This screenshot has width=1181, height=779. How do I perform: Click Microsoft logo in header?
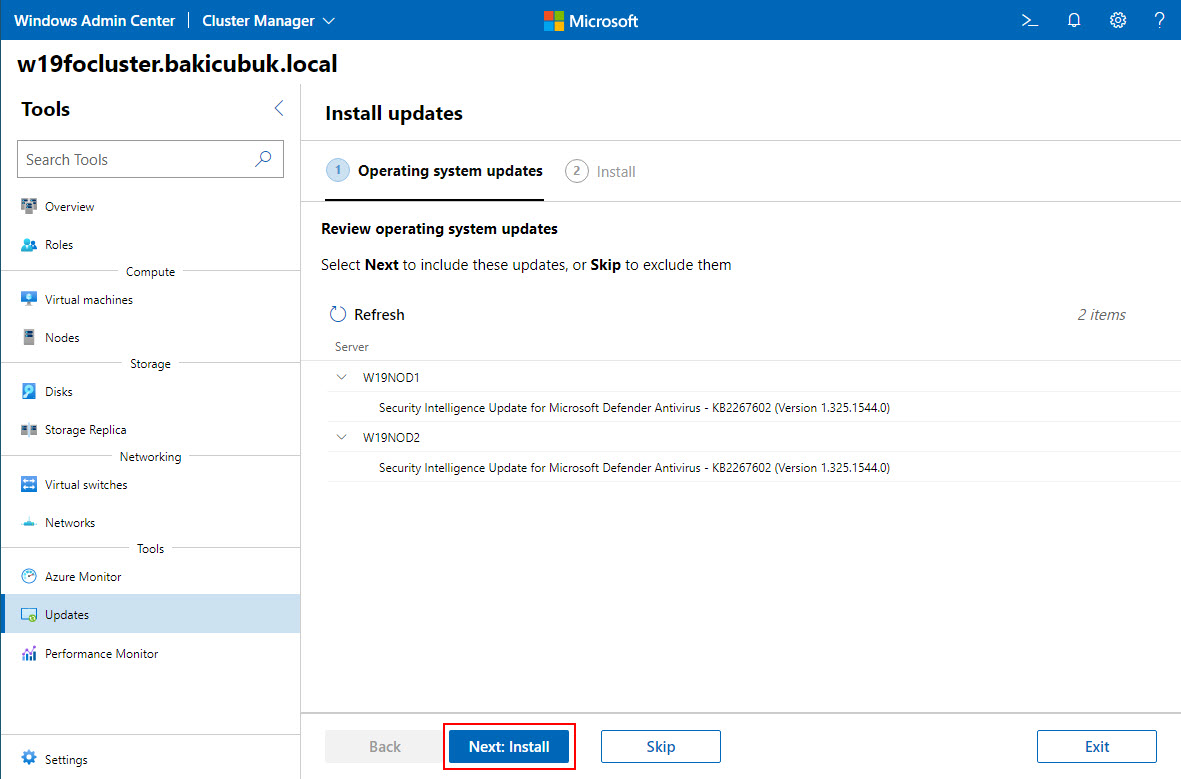pos(590,21)
